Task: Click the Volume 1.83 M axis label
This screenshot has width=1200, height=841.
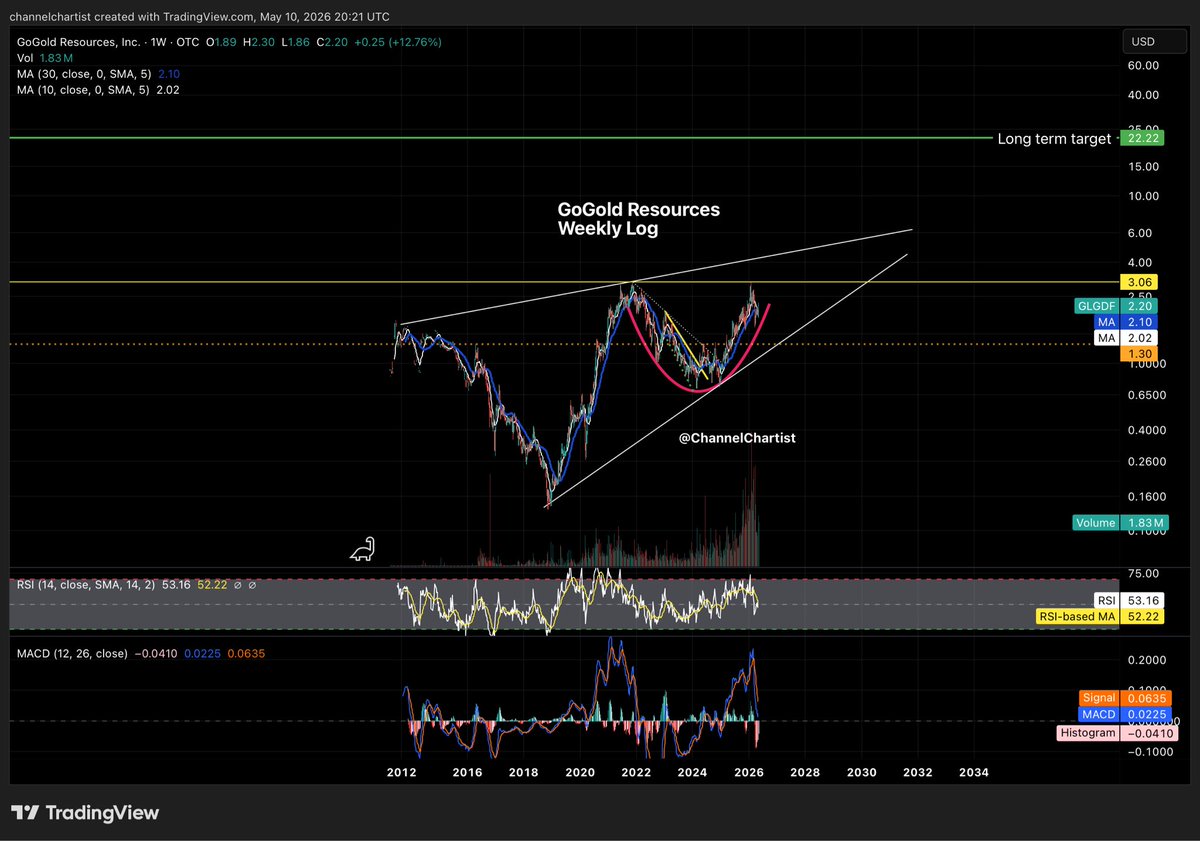Action: [1120, 522]
